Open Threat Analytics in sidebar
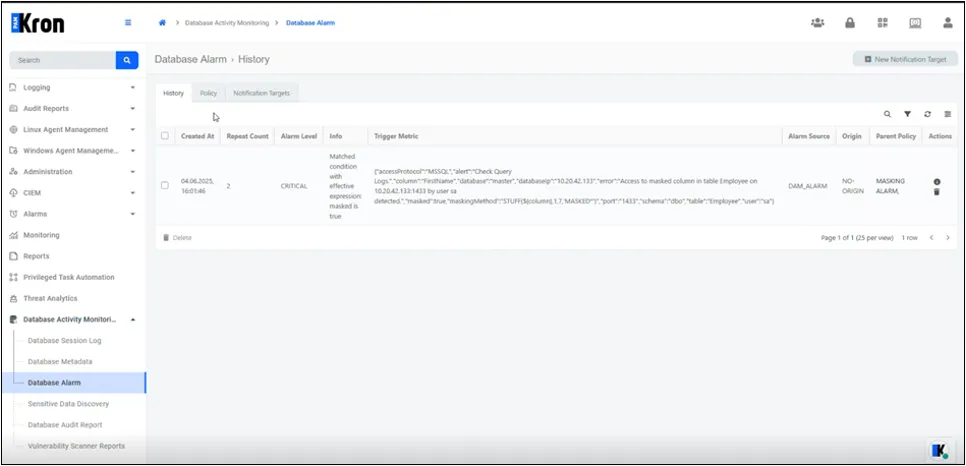The height and width of the screenshot is (466, 966). [x=50, y=298]
